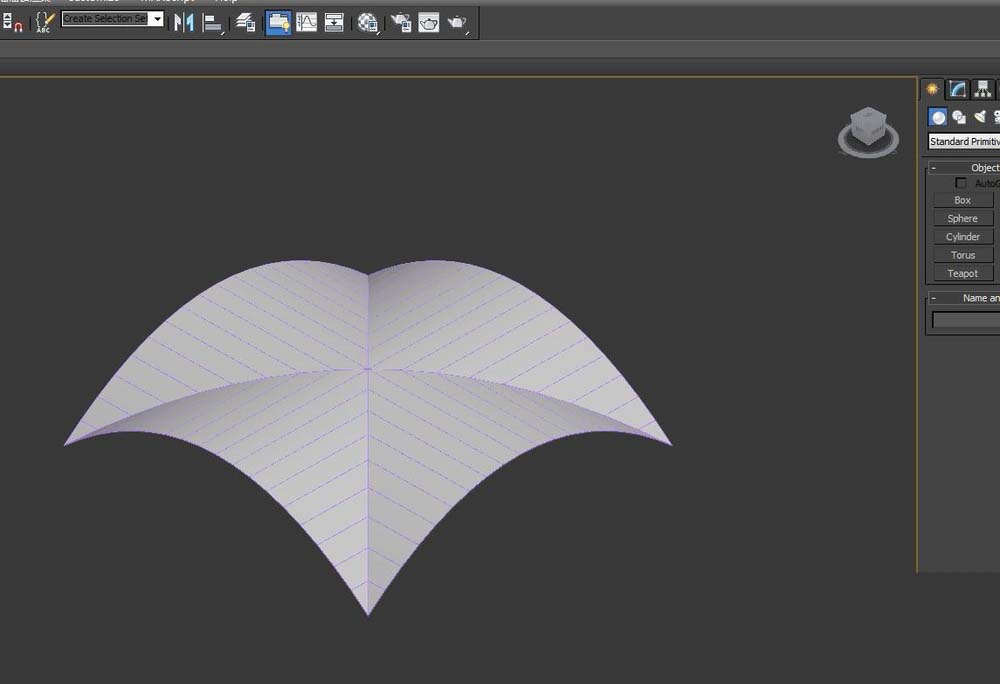The image size is (1000, 684).
Task: Open the Lights creation category
Action: (x=976, y=117)
